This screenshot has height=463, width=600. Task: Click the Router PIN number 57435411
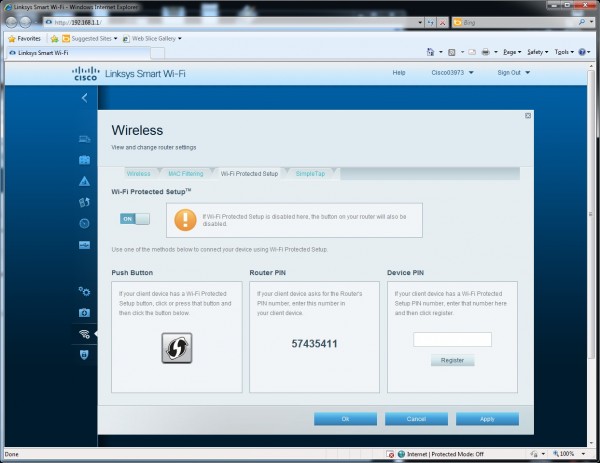pos(315,344)
